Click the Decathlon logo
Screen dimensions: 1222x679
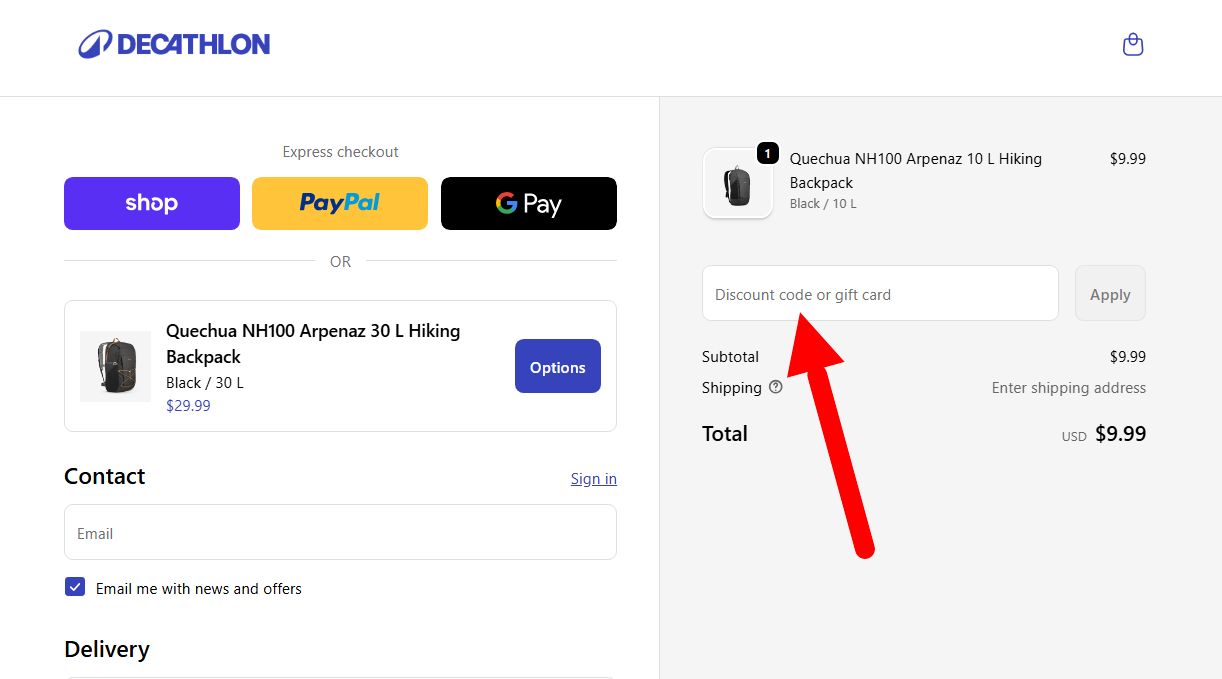175,44
